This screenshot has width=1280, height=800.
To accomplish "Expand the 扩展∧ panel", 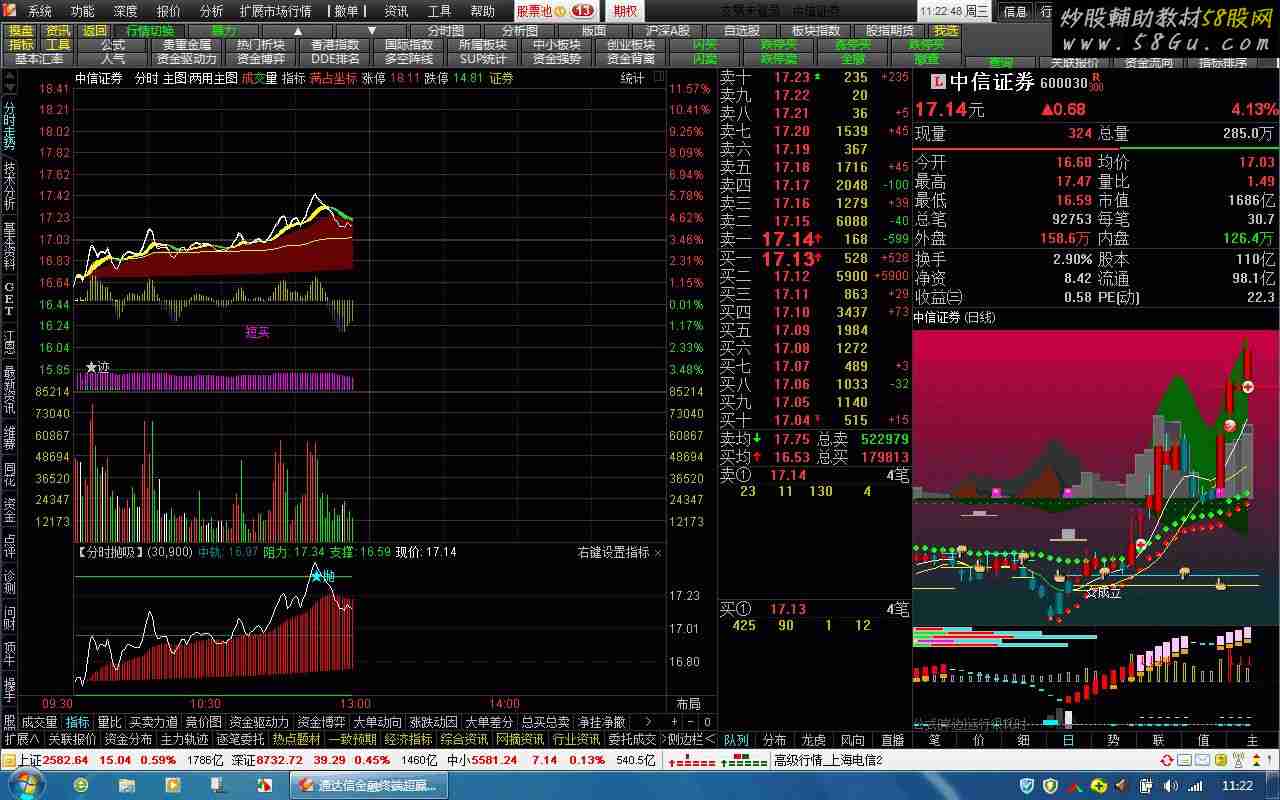I will point(22,740).
